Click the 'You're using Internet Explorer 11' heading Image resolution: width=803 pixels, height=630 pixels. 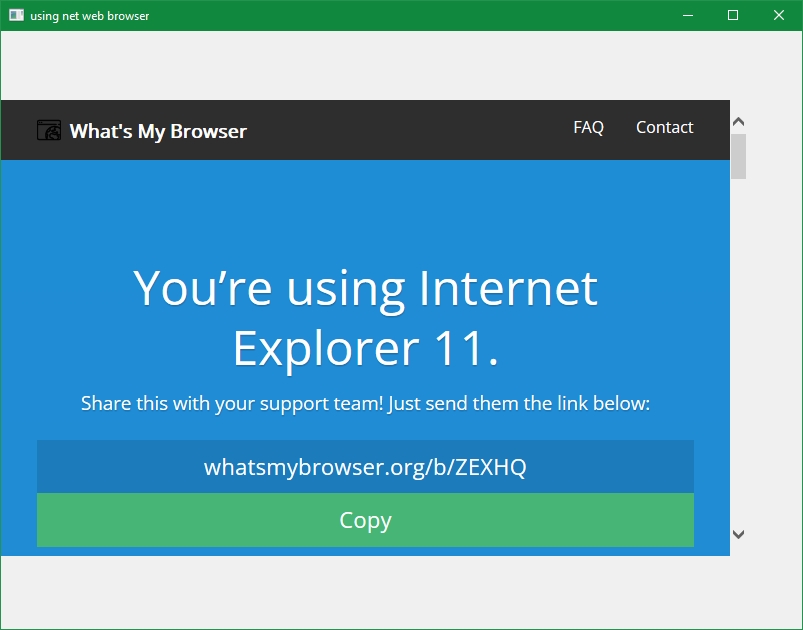tap(366, 318)
